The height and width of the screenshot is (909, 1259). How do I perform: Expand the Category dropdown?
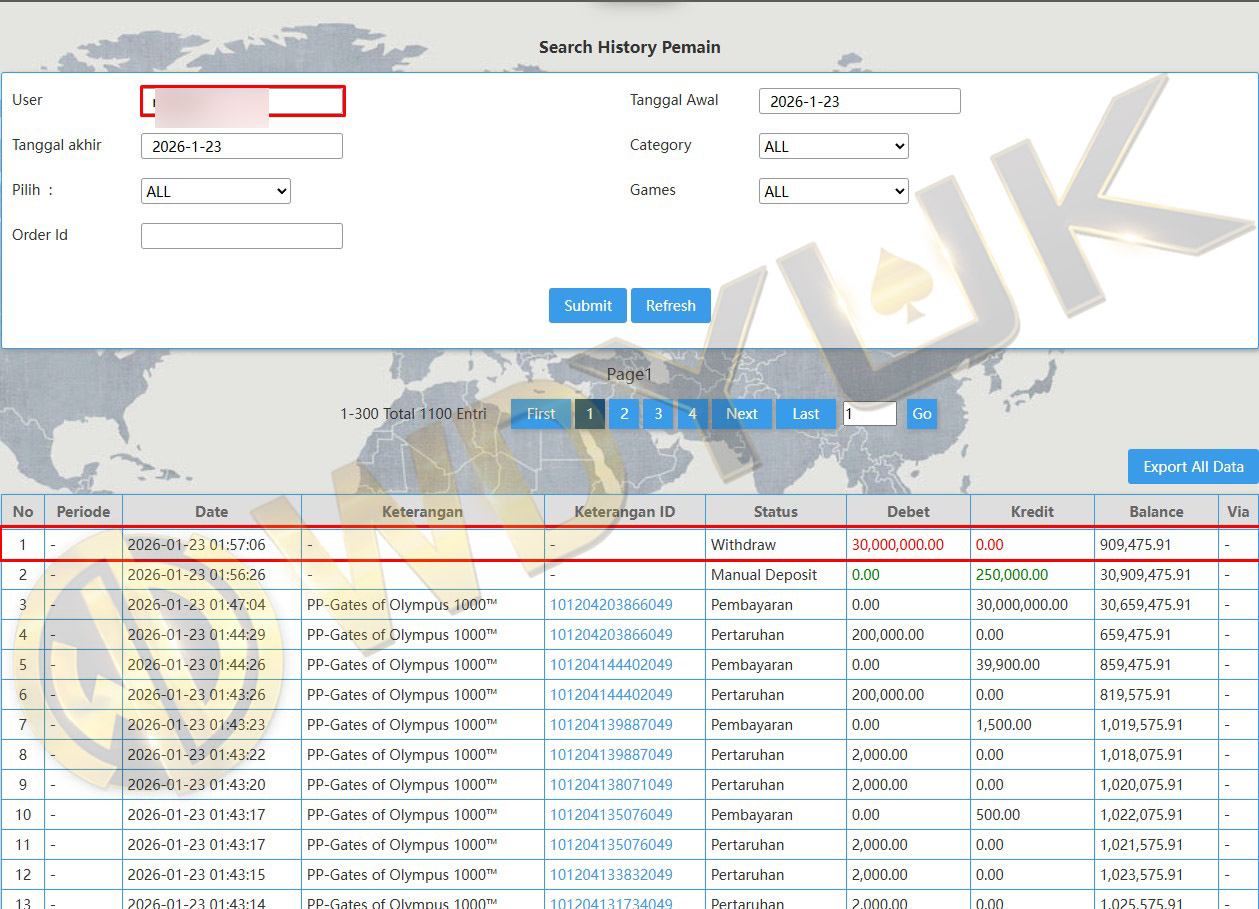point(833,146)
